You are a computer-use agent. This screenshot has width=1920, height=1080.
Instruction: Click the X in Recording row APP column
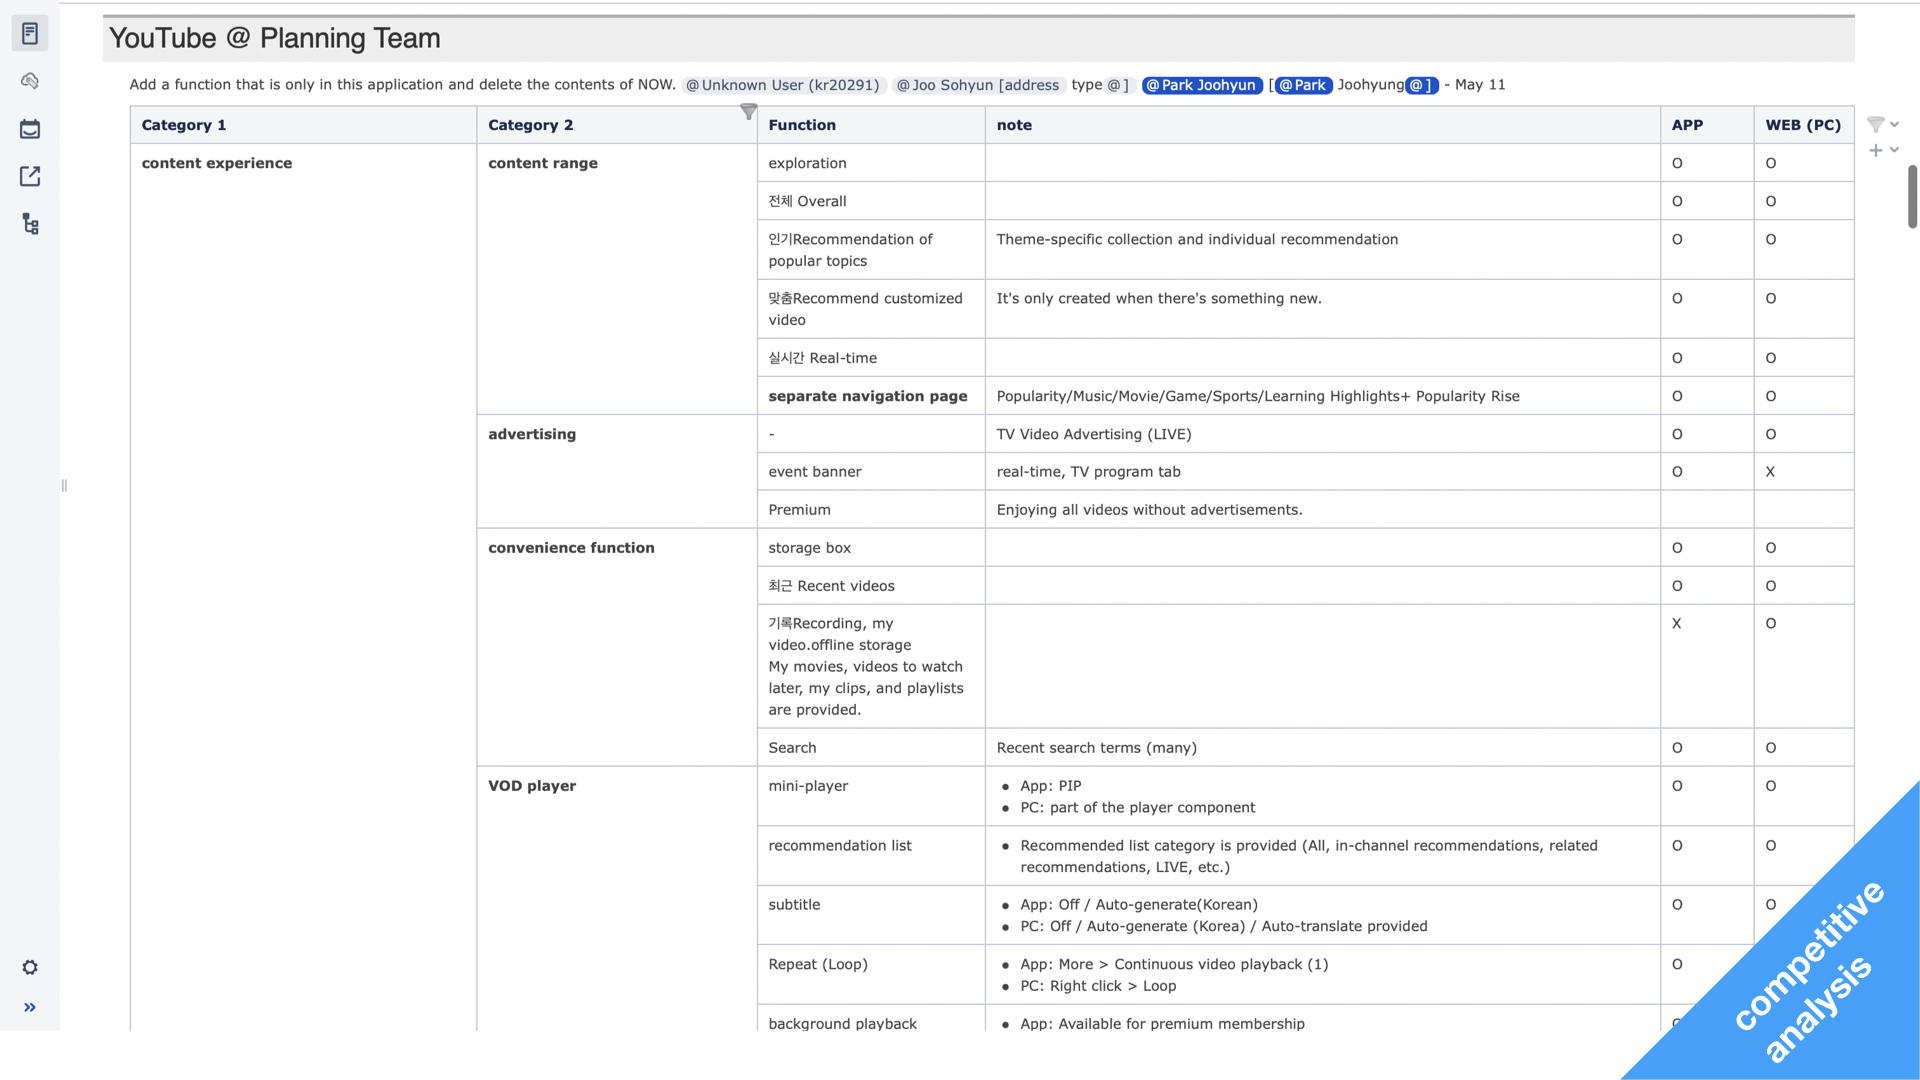1677,624
